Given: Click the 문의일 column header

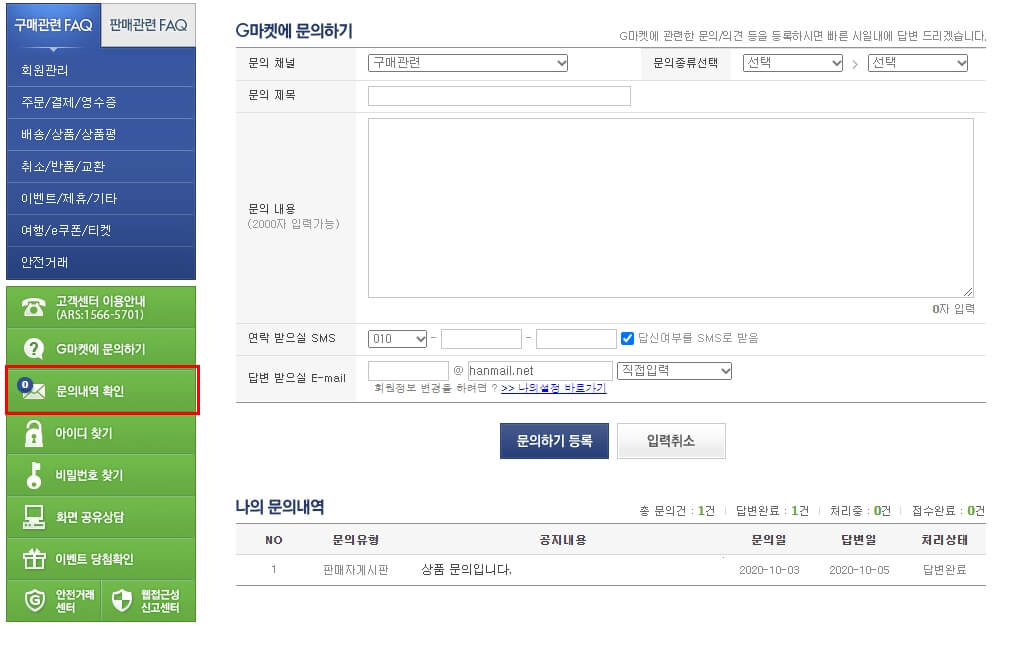Looking at the screenshot, I should (x=769, y=540).
